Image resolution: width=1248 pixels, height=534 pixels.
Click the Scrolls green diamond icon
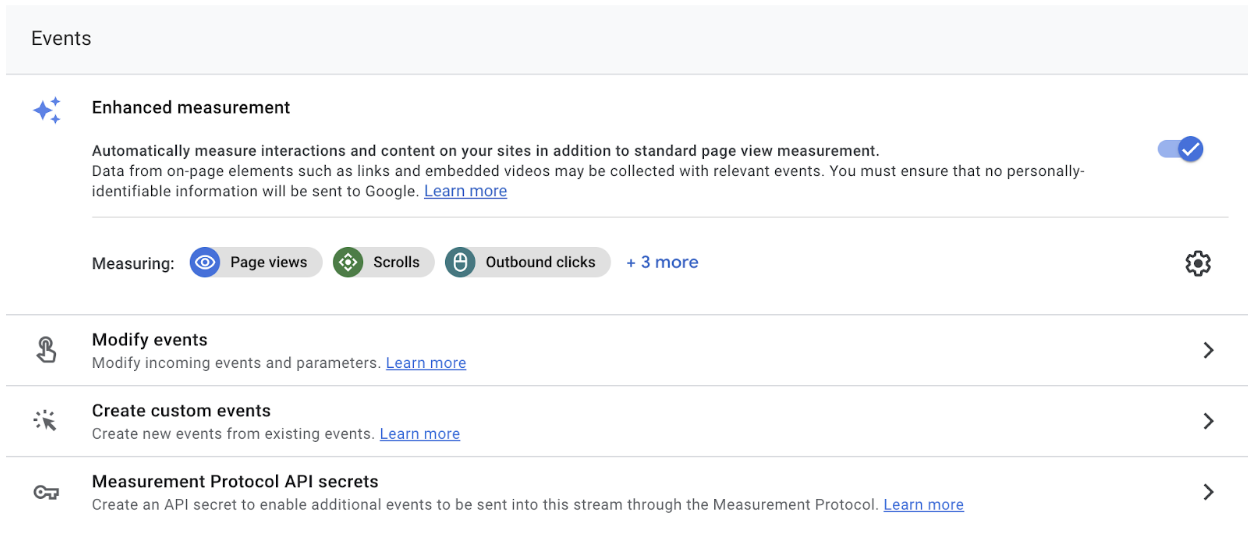coord(348,263)
